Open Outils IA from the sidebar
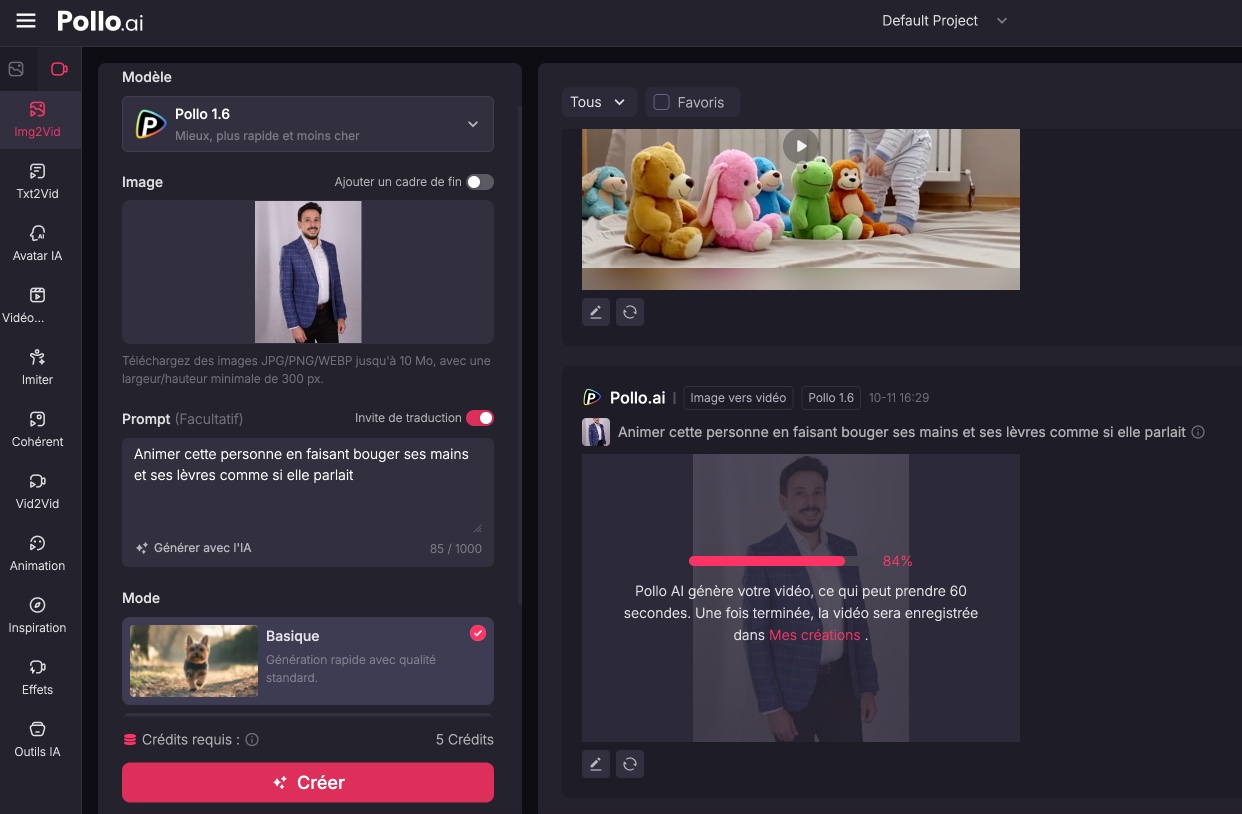The image size is (1242, 814). (37, 739)
